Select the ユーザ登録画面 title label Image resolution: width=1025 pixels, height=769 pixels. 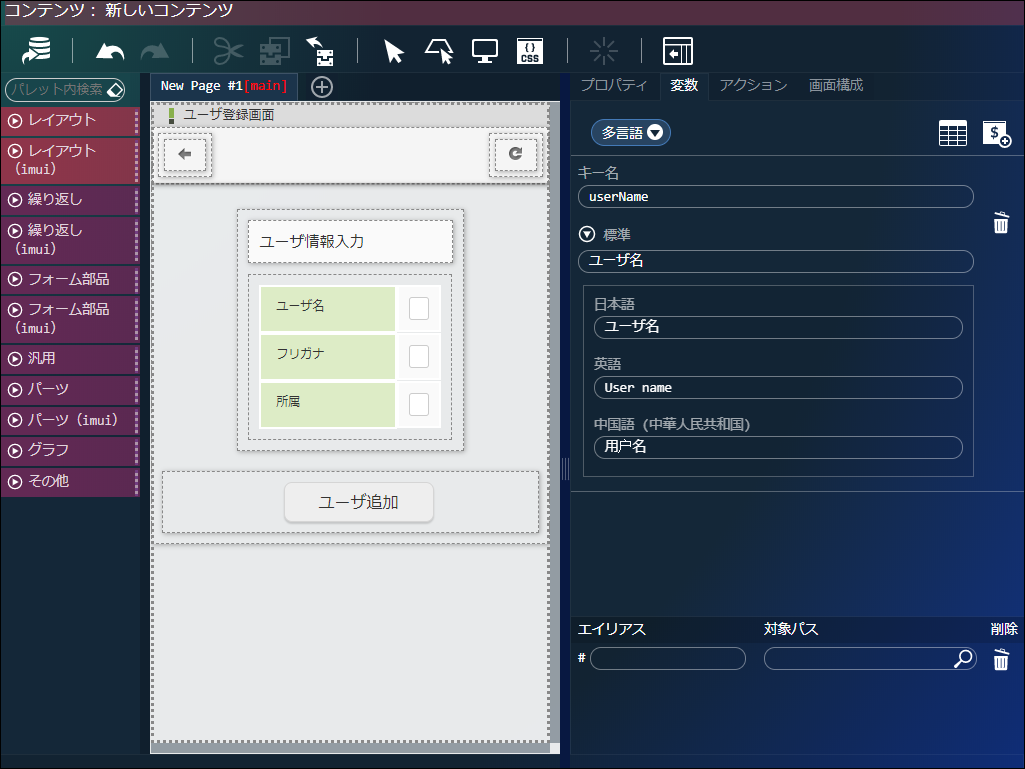[228, 115]
